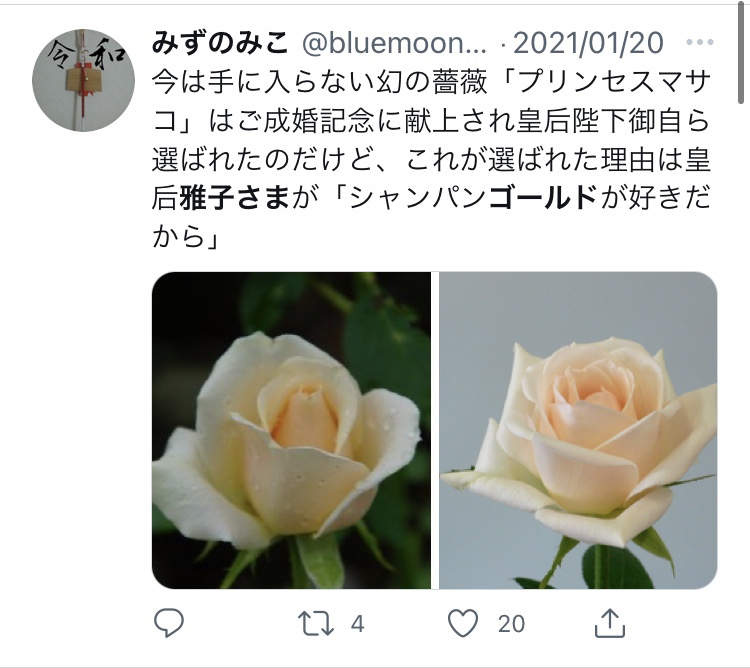Screen dimensions: 750x668
Task: Click the bold 雅子さま highlighted text
Action: pyautogui.click(x=234, y=198)
